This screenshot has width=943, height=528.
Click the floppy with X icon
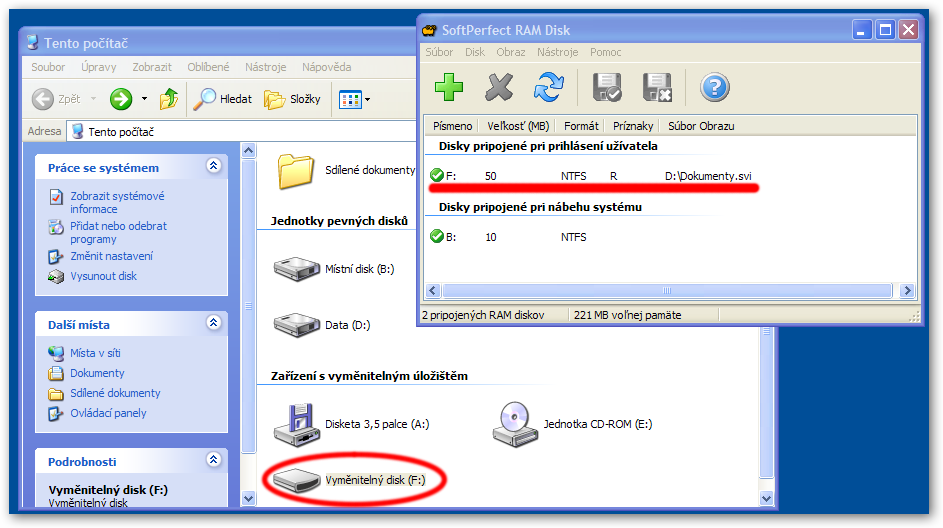coord(657,87)
